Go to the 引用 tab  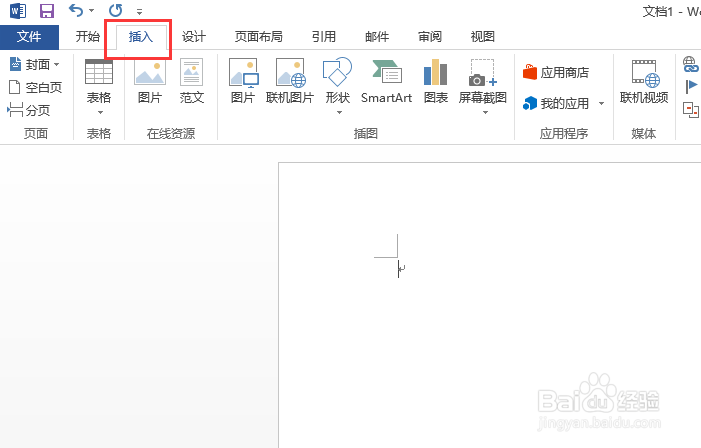pyautogui.click(x=324, y=37)
